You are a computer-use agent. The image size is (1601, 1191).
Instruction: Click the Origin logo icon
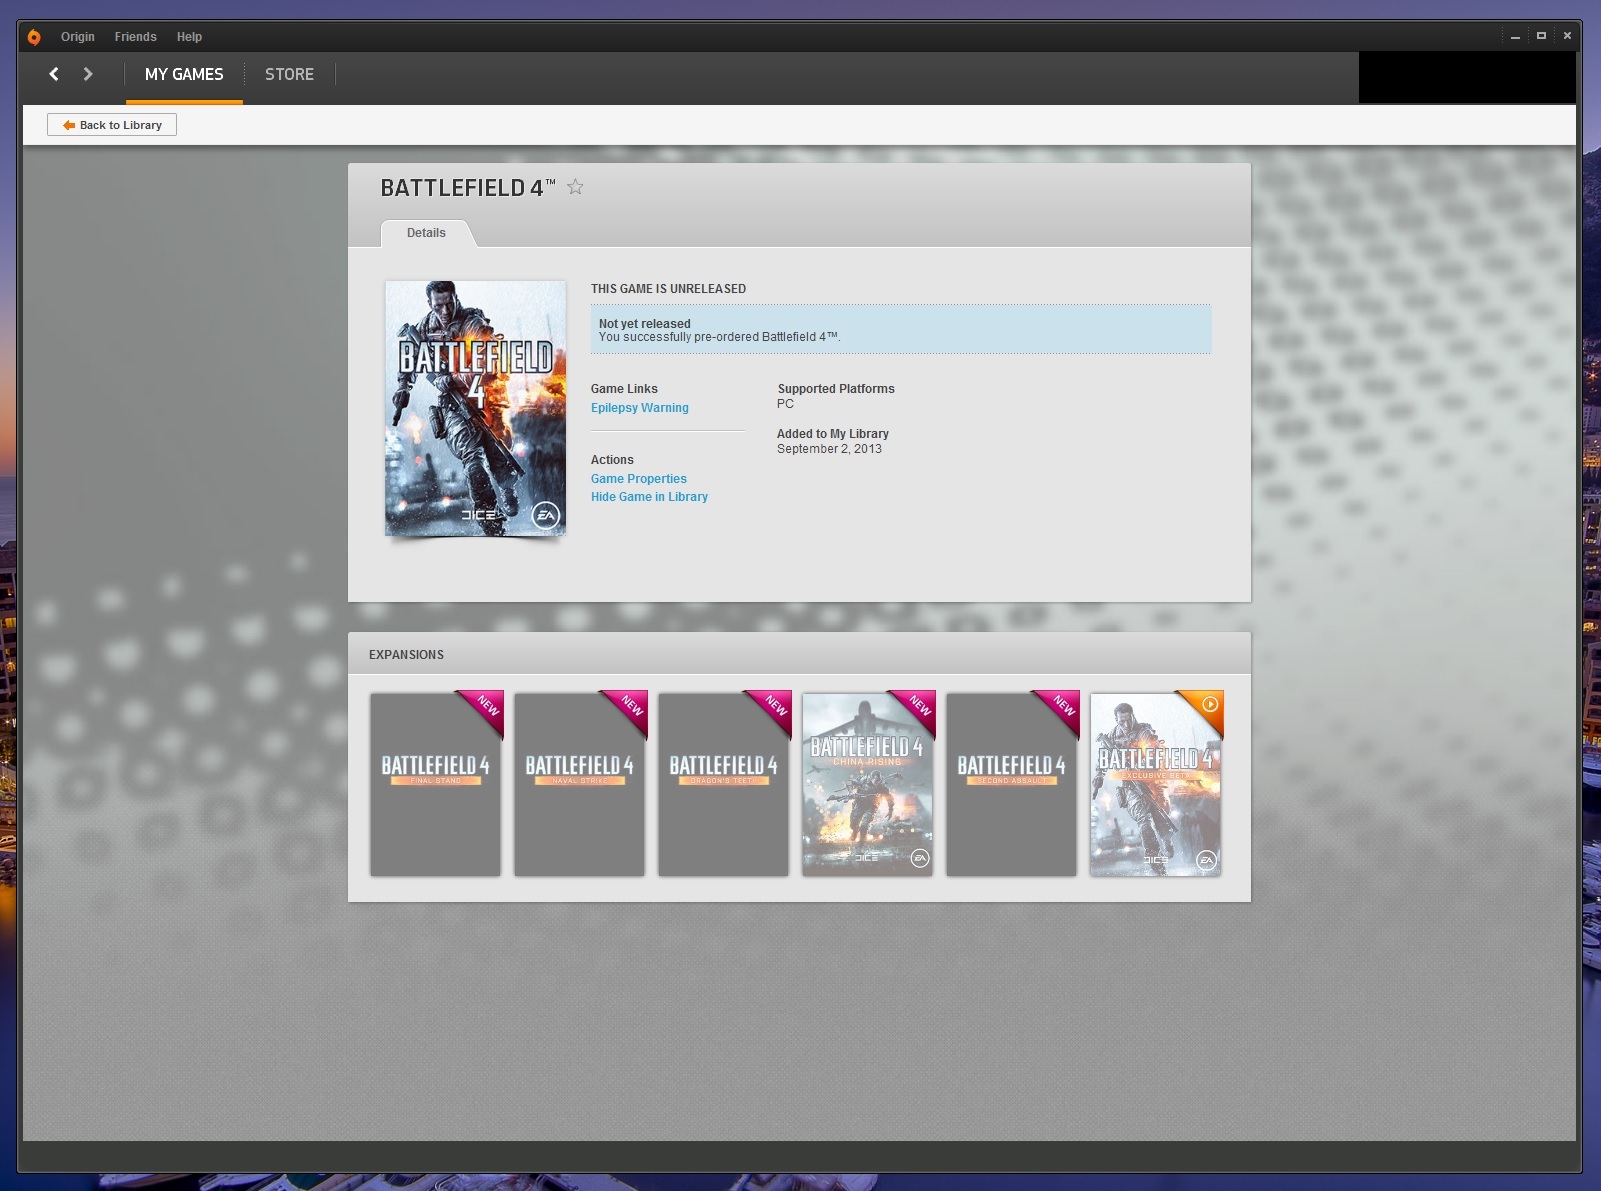34,37
